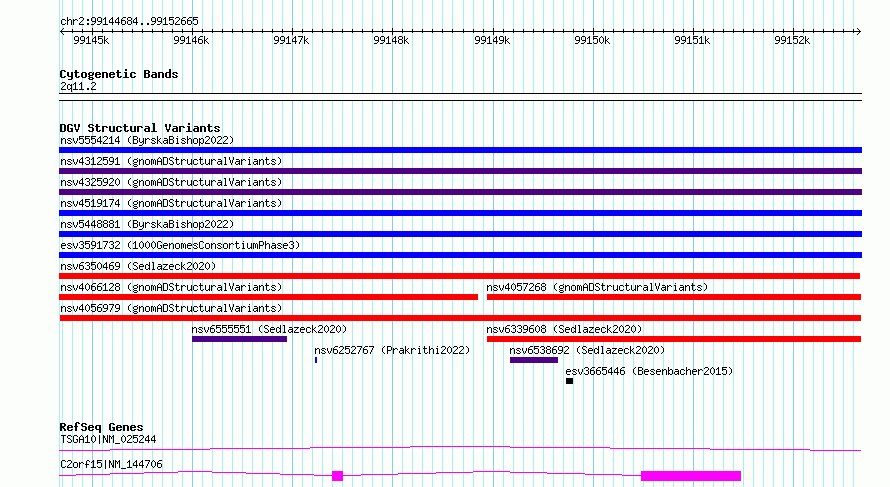Select the nsv4519174 variant label

(171, 203)
